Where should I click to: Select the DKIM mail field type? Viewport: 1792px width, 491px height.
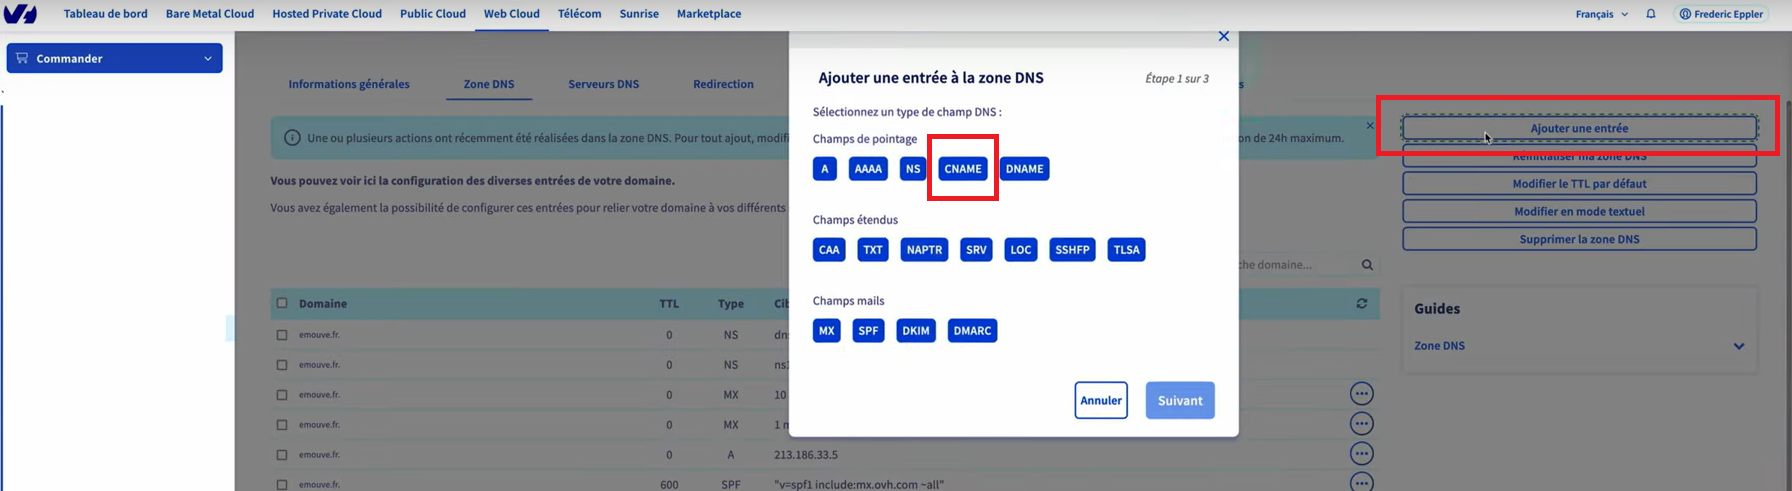point(916,331)
